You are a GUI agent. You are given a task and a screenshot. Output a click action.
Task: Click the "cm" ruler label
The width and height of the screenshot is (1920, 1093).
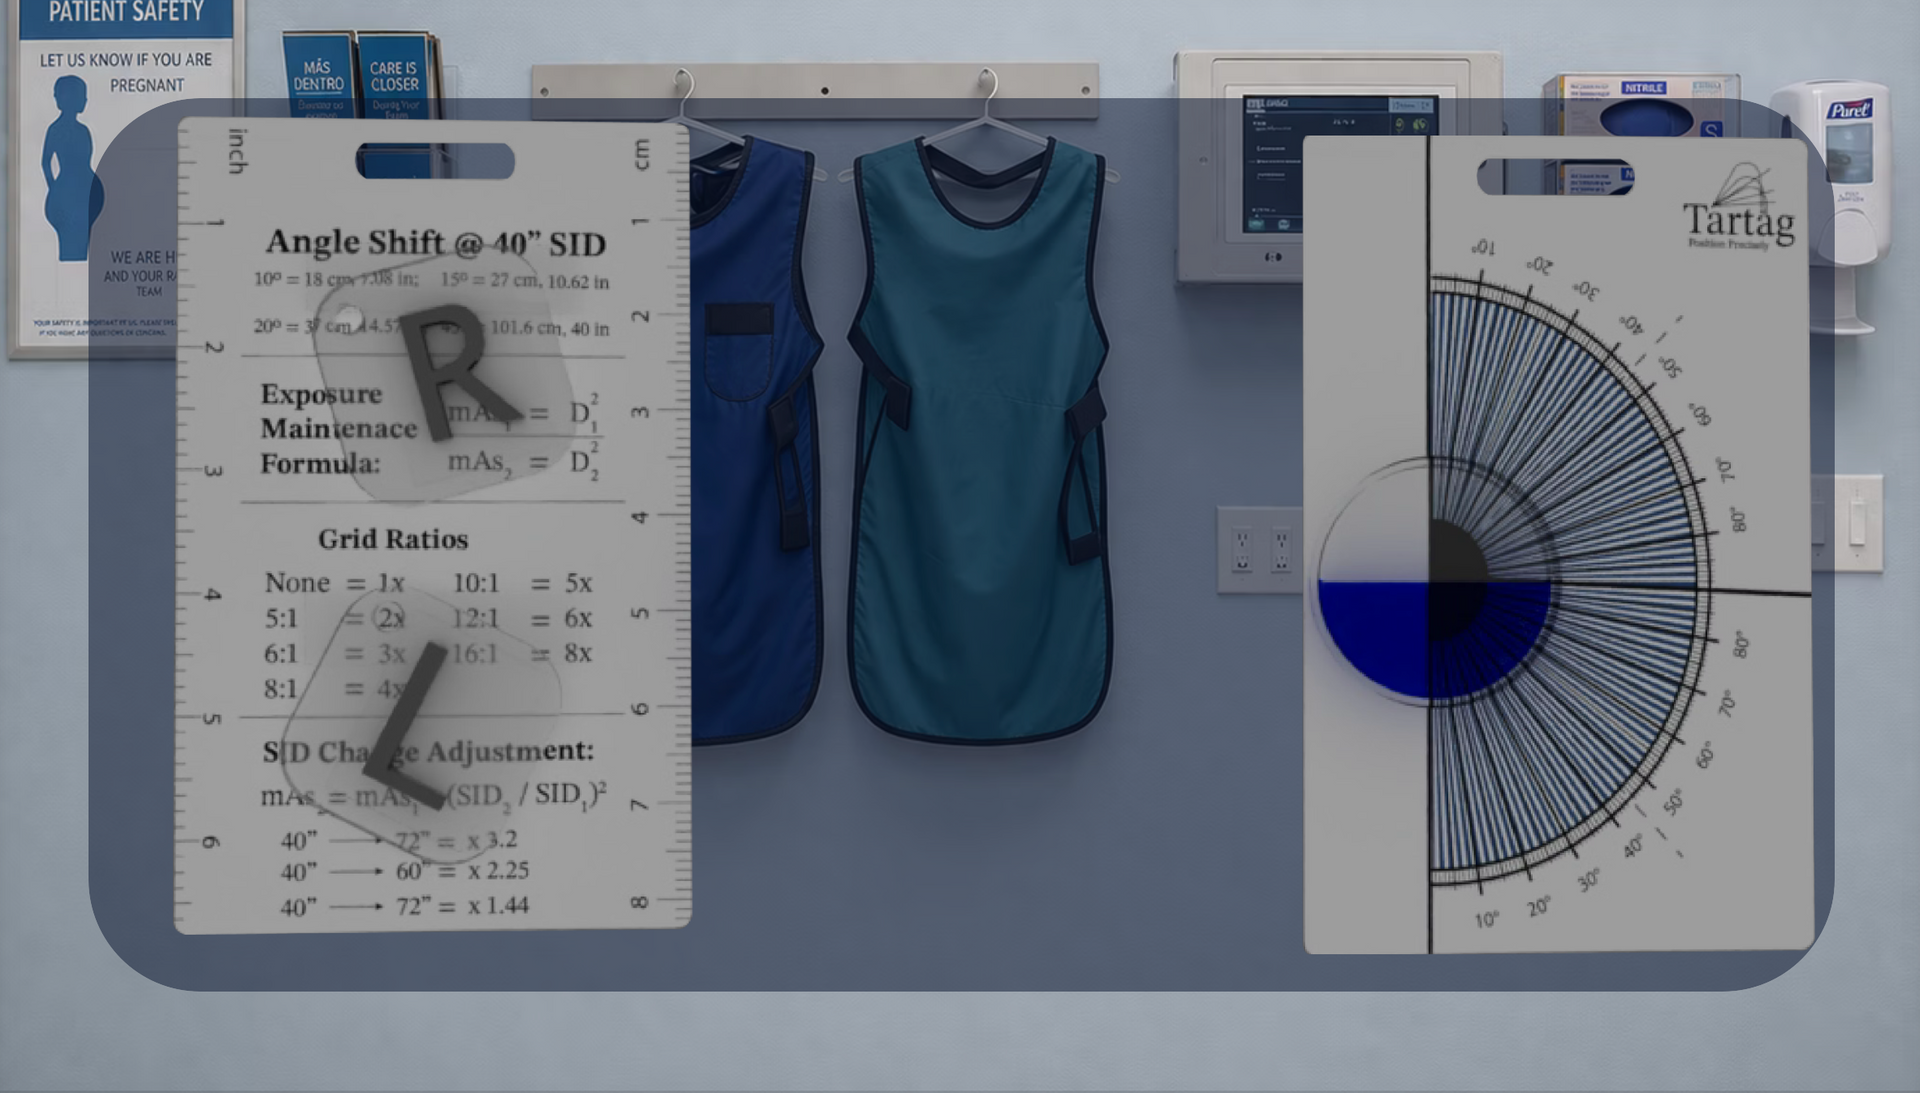pos(642,154)
